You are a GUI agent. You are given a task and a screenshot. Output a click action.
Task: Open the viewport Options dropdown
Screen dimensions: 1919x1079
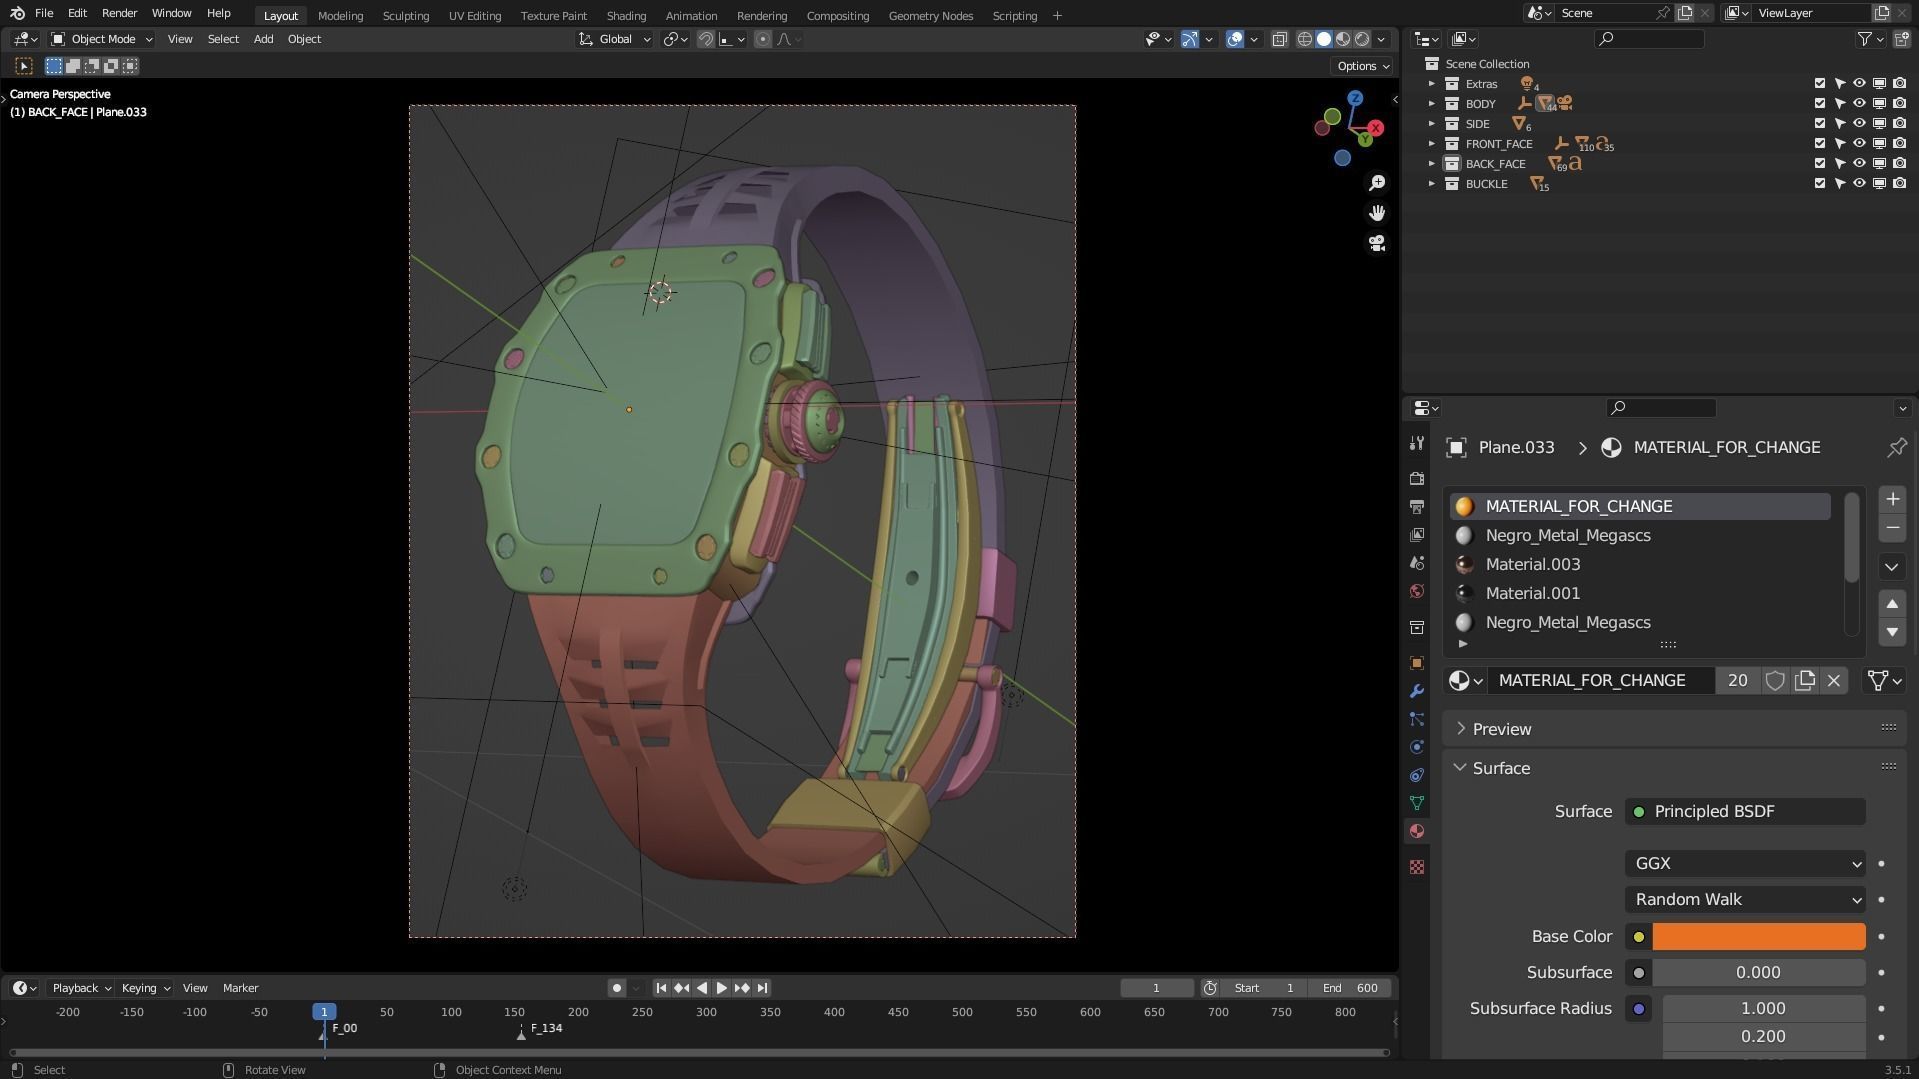coord(1363,66)
